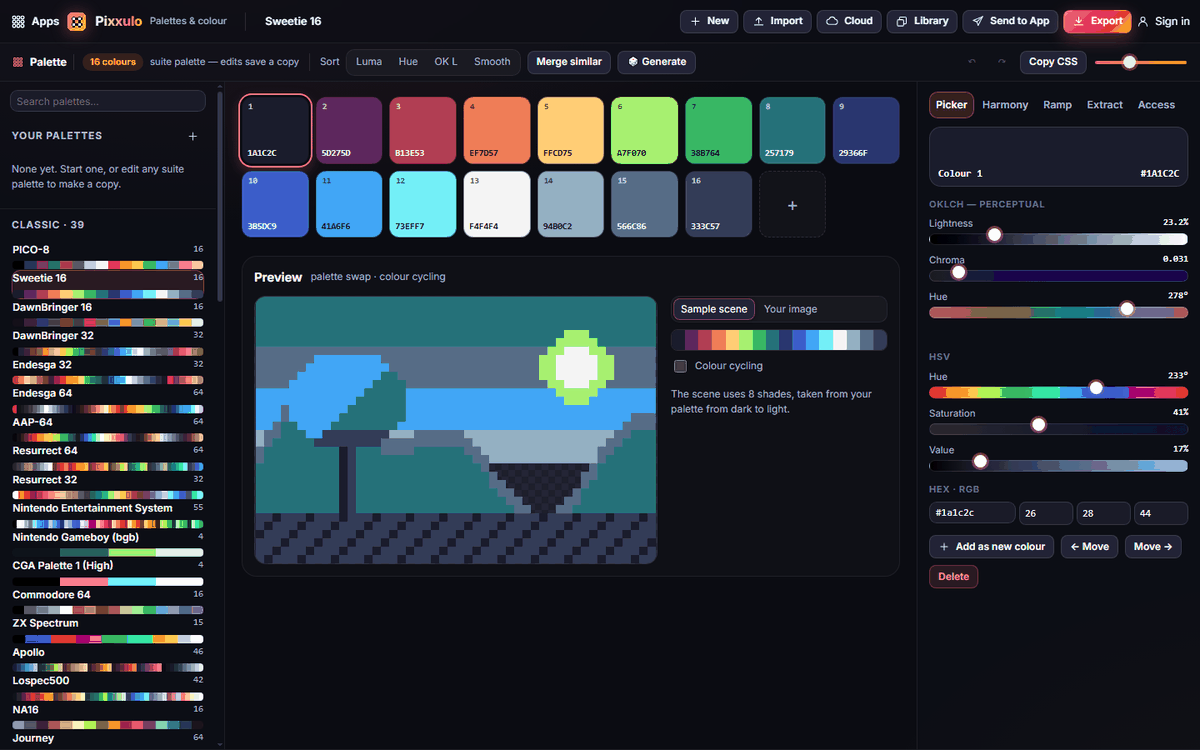Open the Commodore 64 palette

(108, 601)
